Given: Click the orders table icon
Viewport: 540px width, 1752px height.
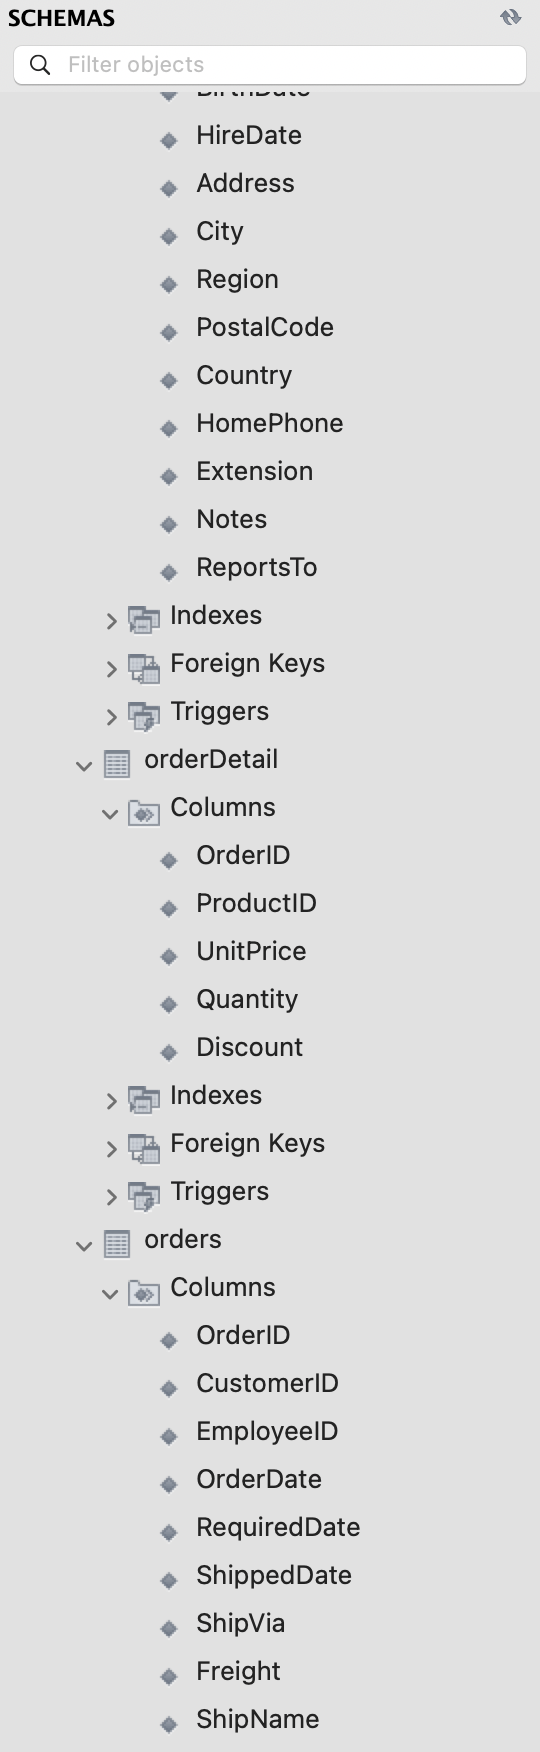Looking at the screenshot, I should click(117, 1244).
